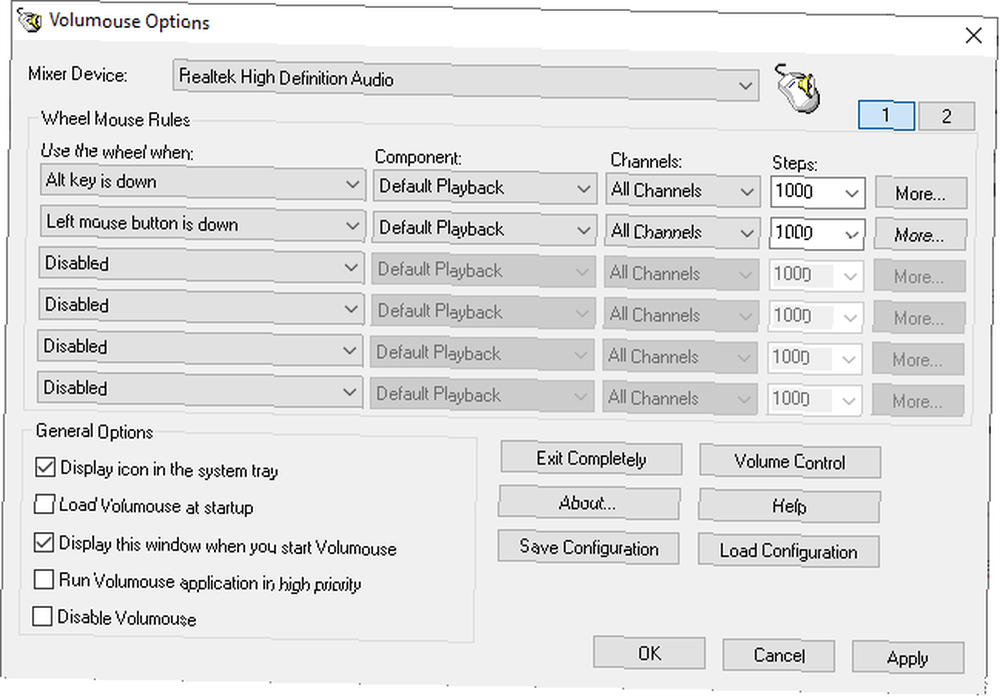Viewport: 1000px width, 697px height.
Task: Click More... button in Alt key row
Action: pyautogui.click(x=921, y=193)
